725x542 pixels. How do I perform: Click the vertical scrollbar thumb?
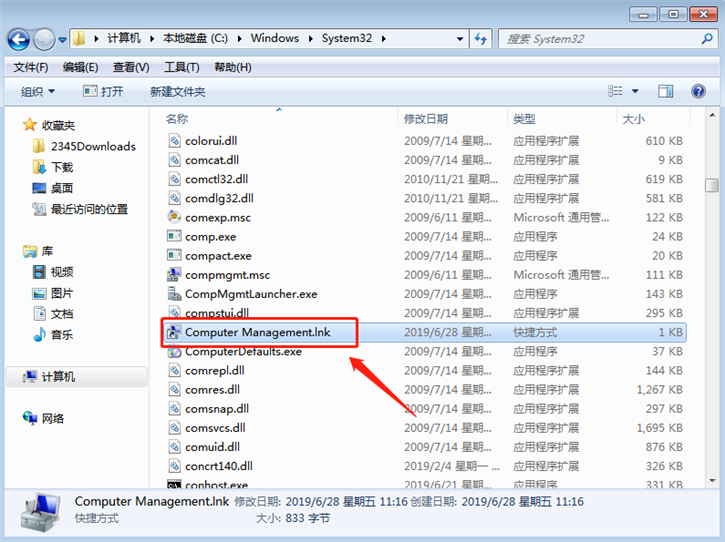pos(712,185)
